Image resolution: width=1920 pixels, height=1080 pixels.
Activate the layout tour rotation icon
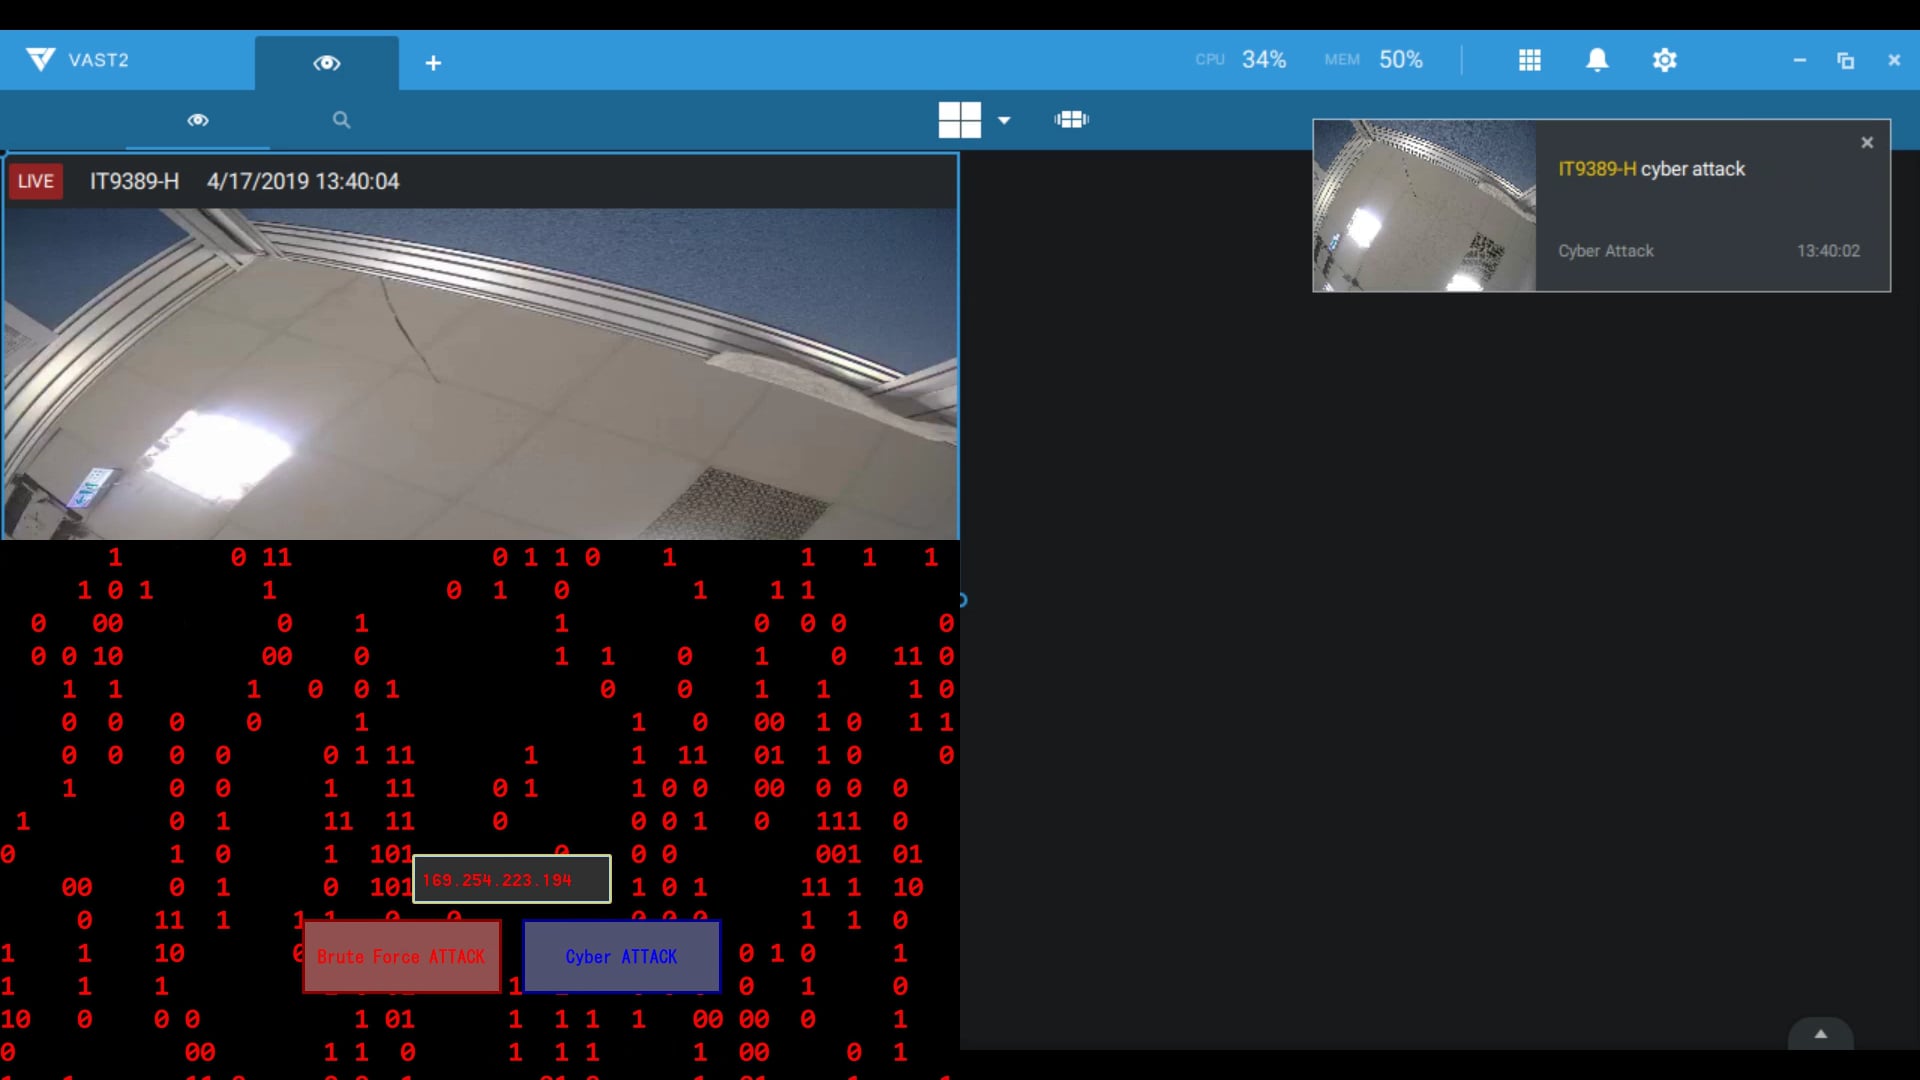(1070, 119)
